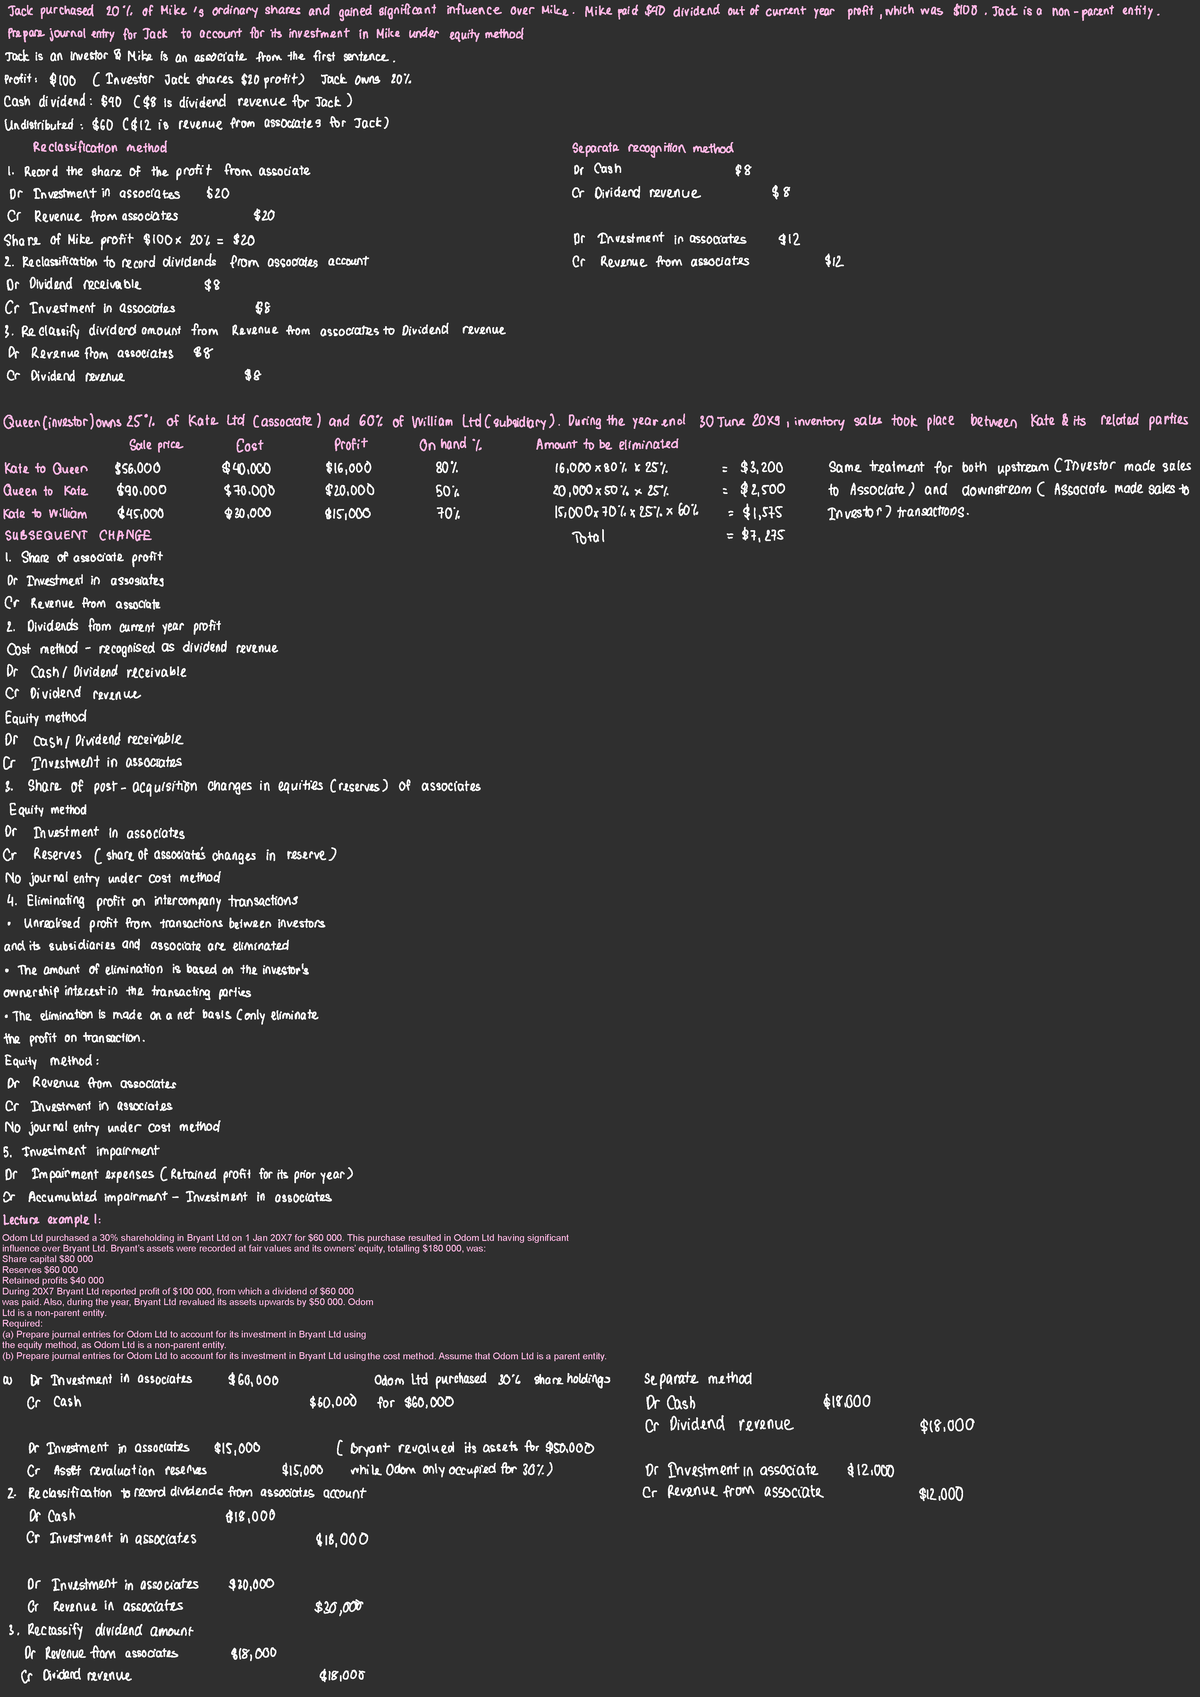
Task: Select the 'Kate to Queen' row label
Action: [x=46, y=468]
